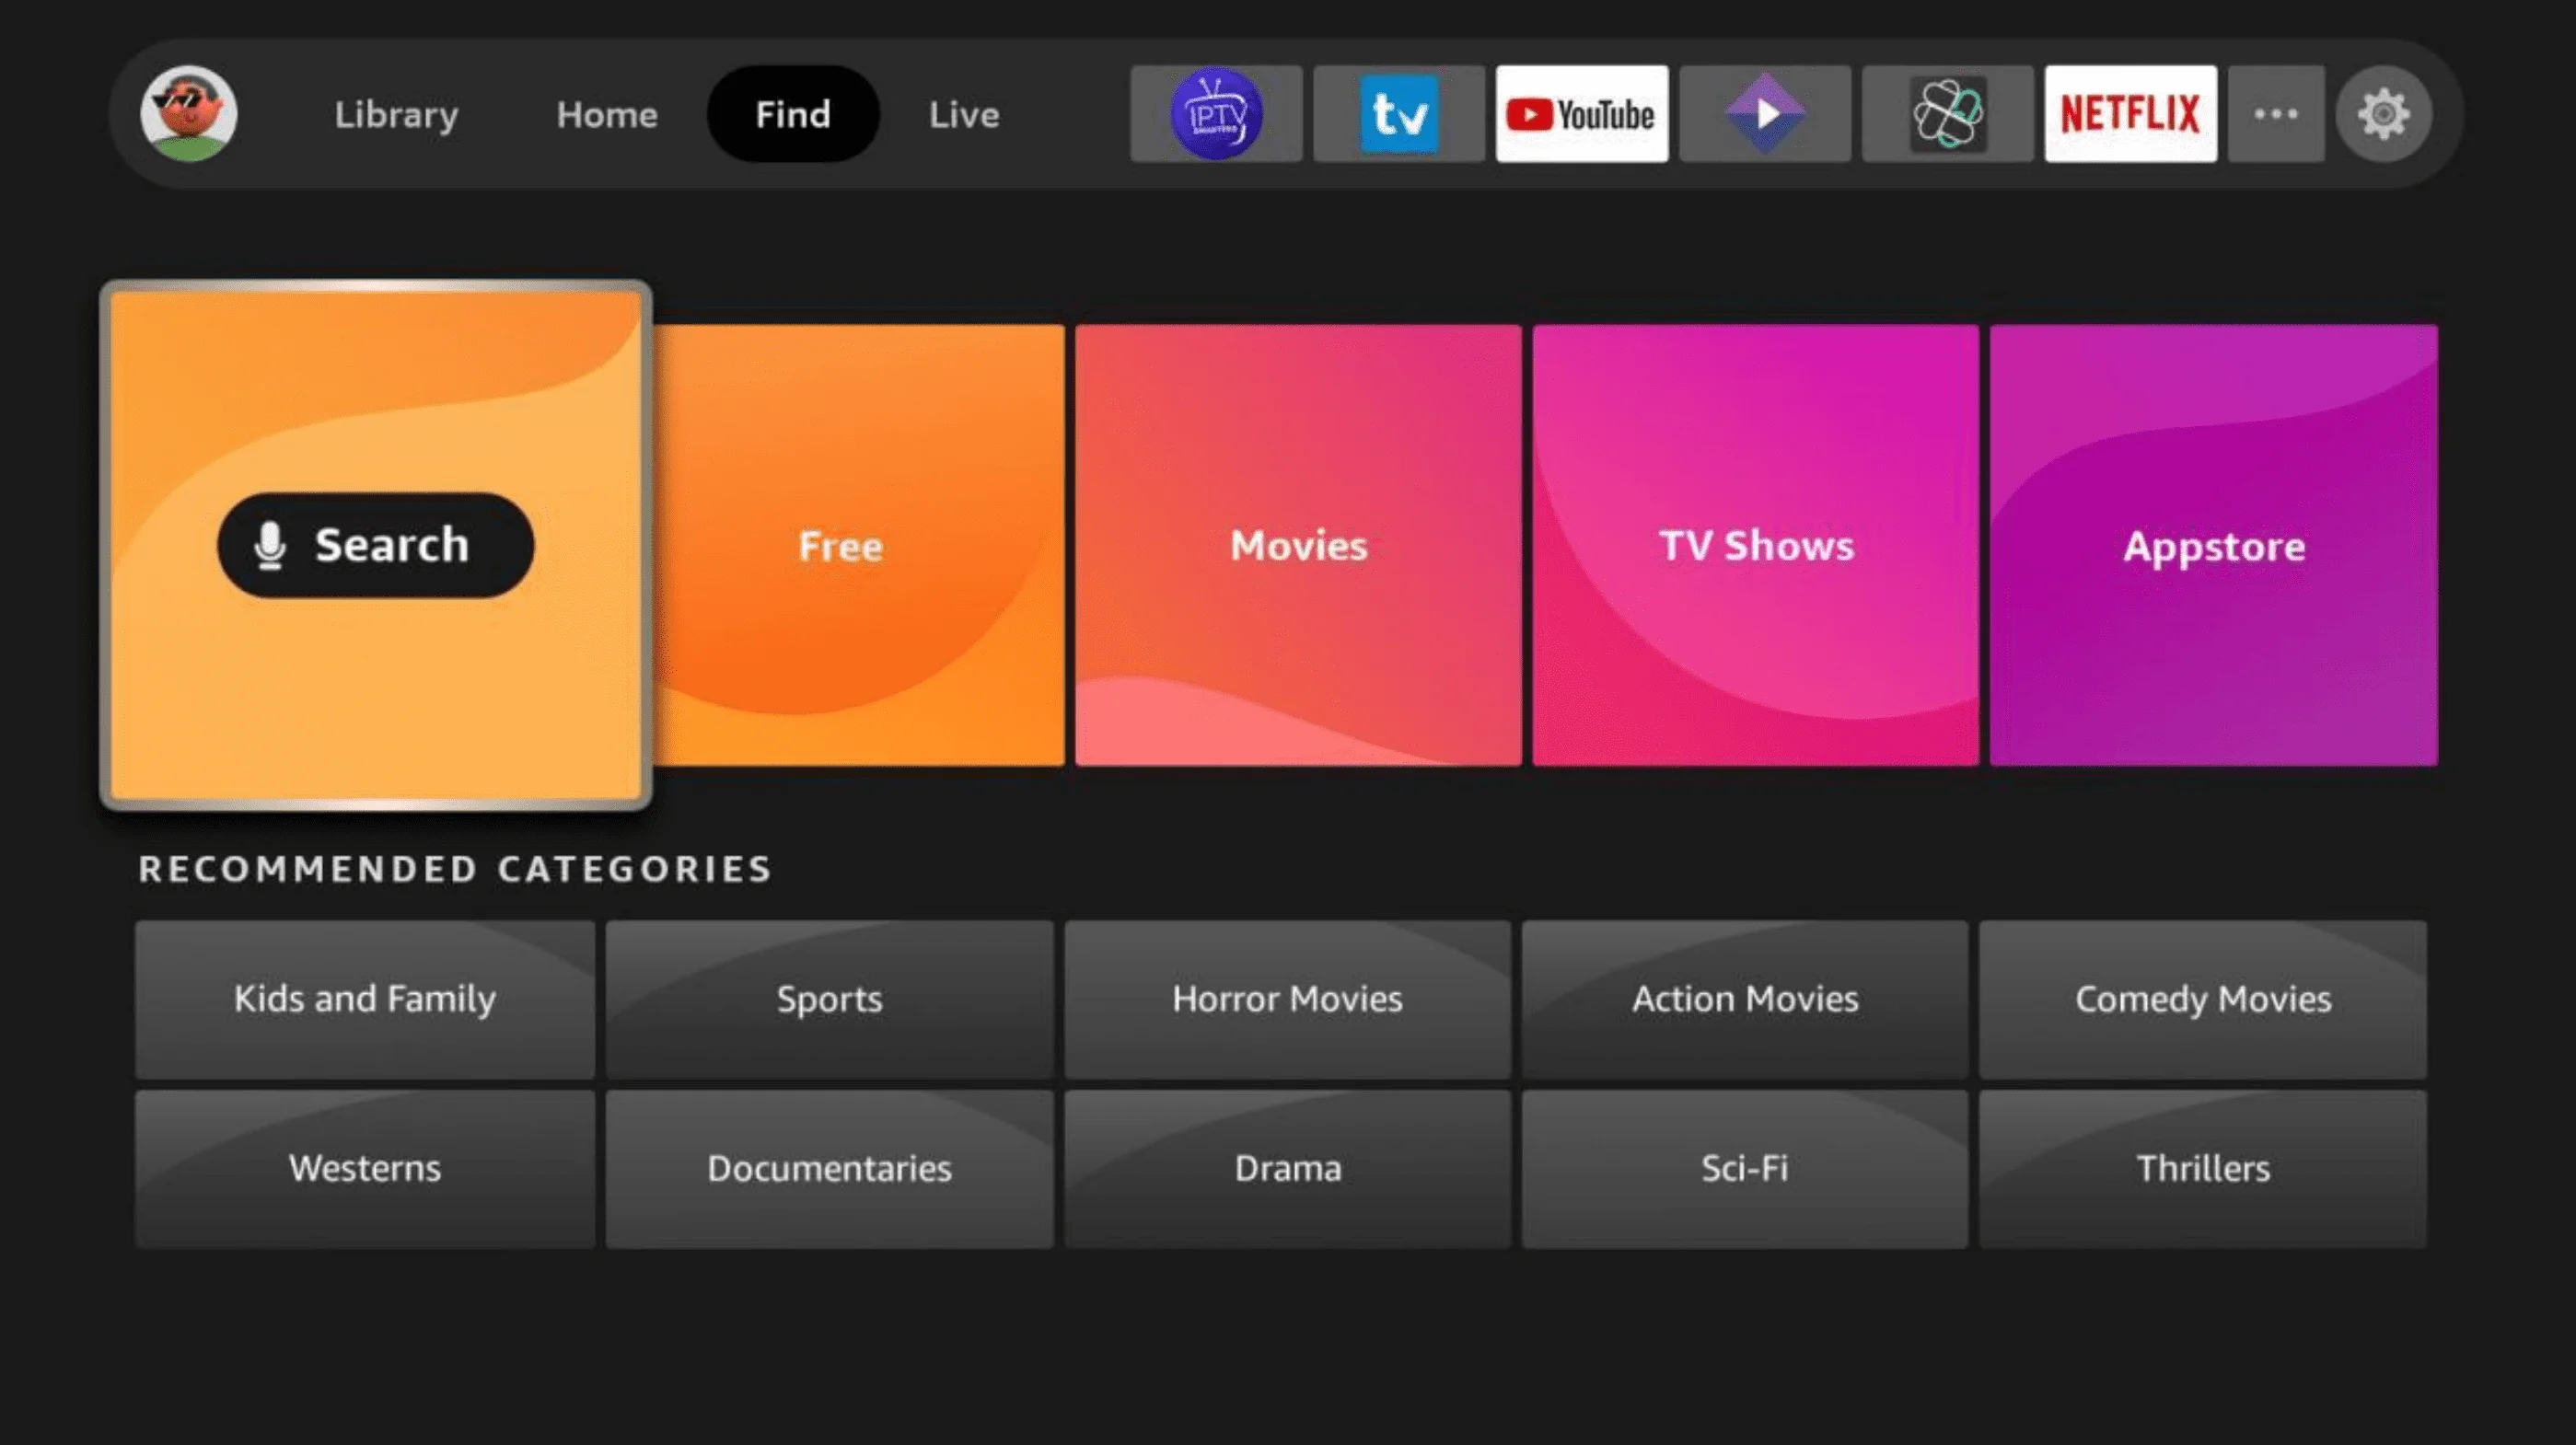Select Horror Movies category
This screenshot has width=2576, height=1445.
pyautogui.click(x=1286, y=998)
